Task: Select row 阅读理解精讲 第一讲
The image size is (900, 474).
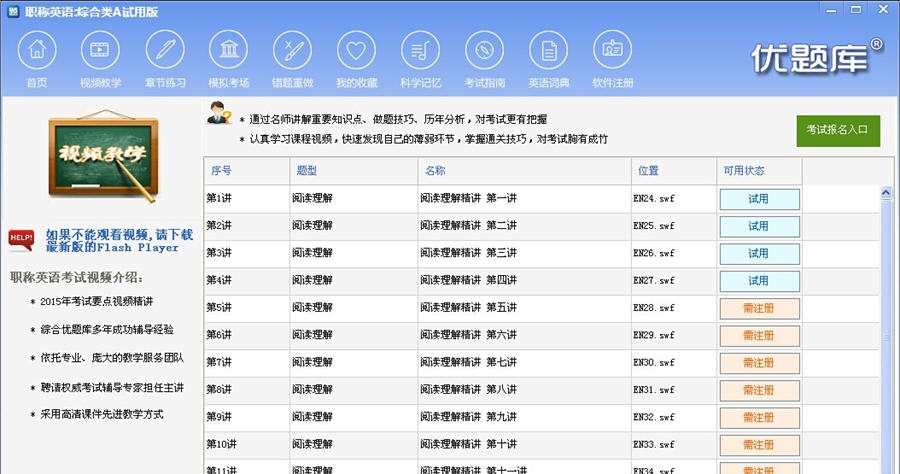Action: (x=541, y=199)
